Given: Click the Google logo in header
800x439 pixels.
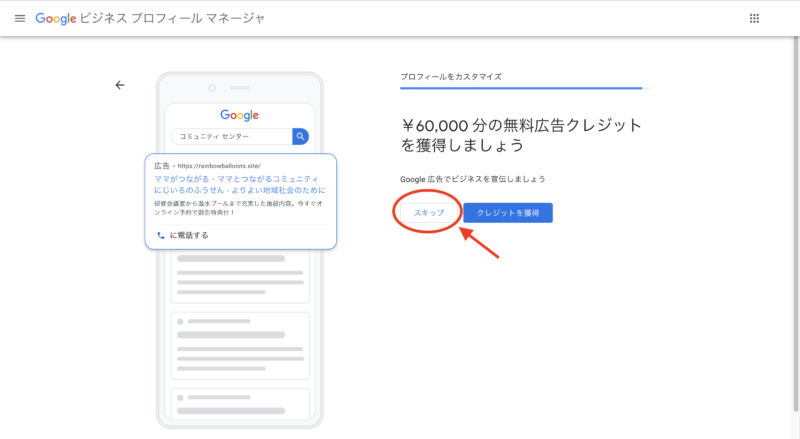Looking at the screenshot, I should [56, 18].
